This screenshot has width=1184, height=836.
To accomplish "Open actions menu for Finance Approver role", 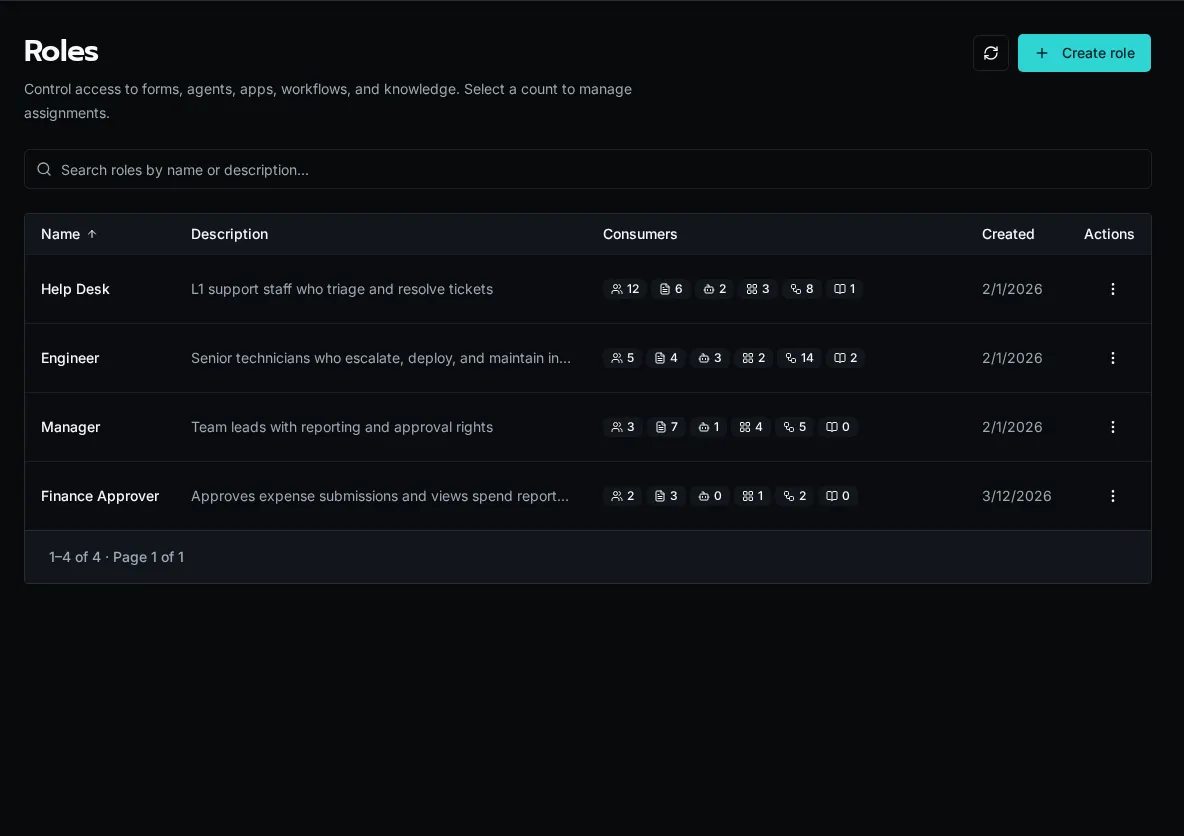I will pyautogui.click(x=1112, y=496).
